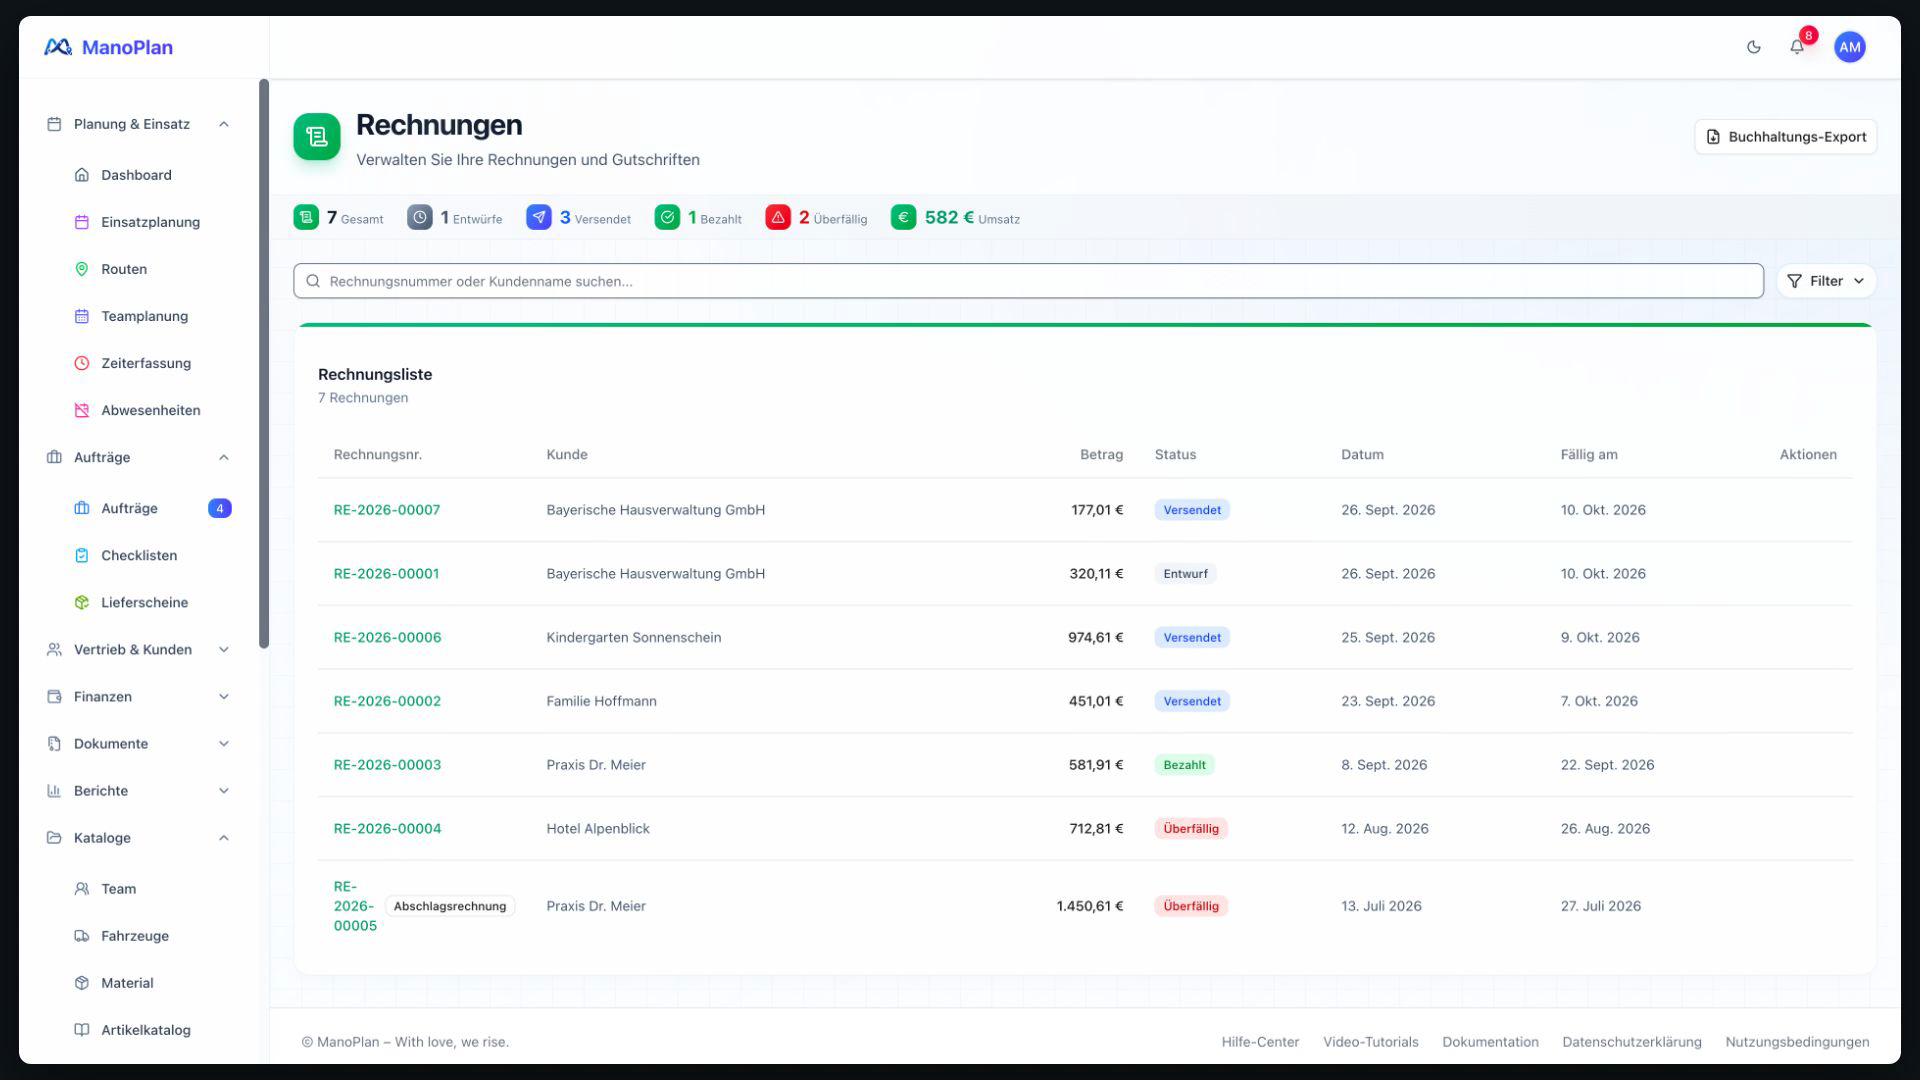Click the Umsatz euro icon
Screen dimensions: 1920x1080
(x=904, y=217)
